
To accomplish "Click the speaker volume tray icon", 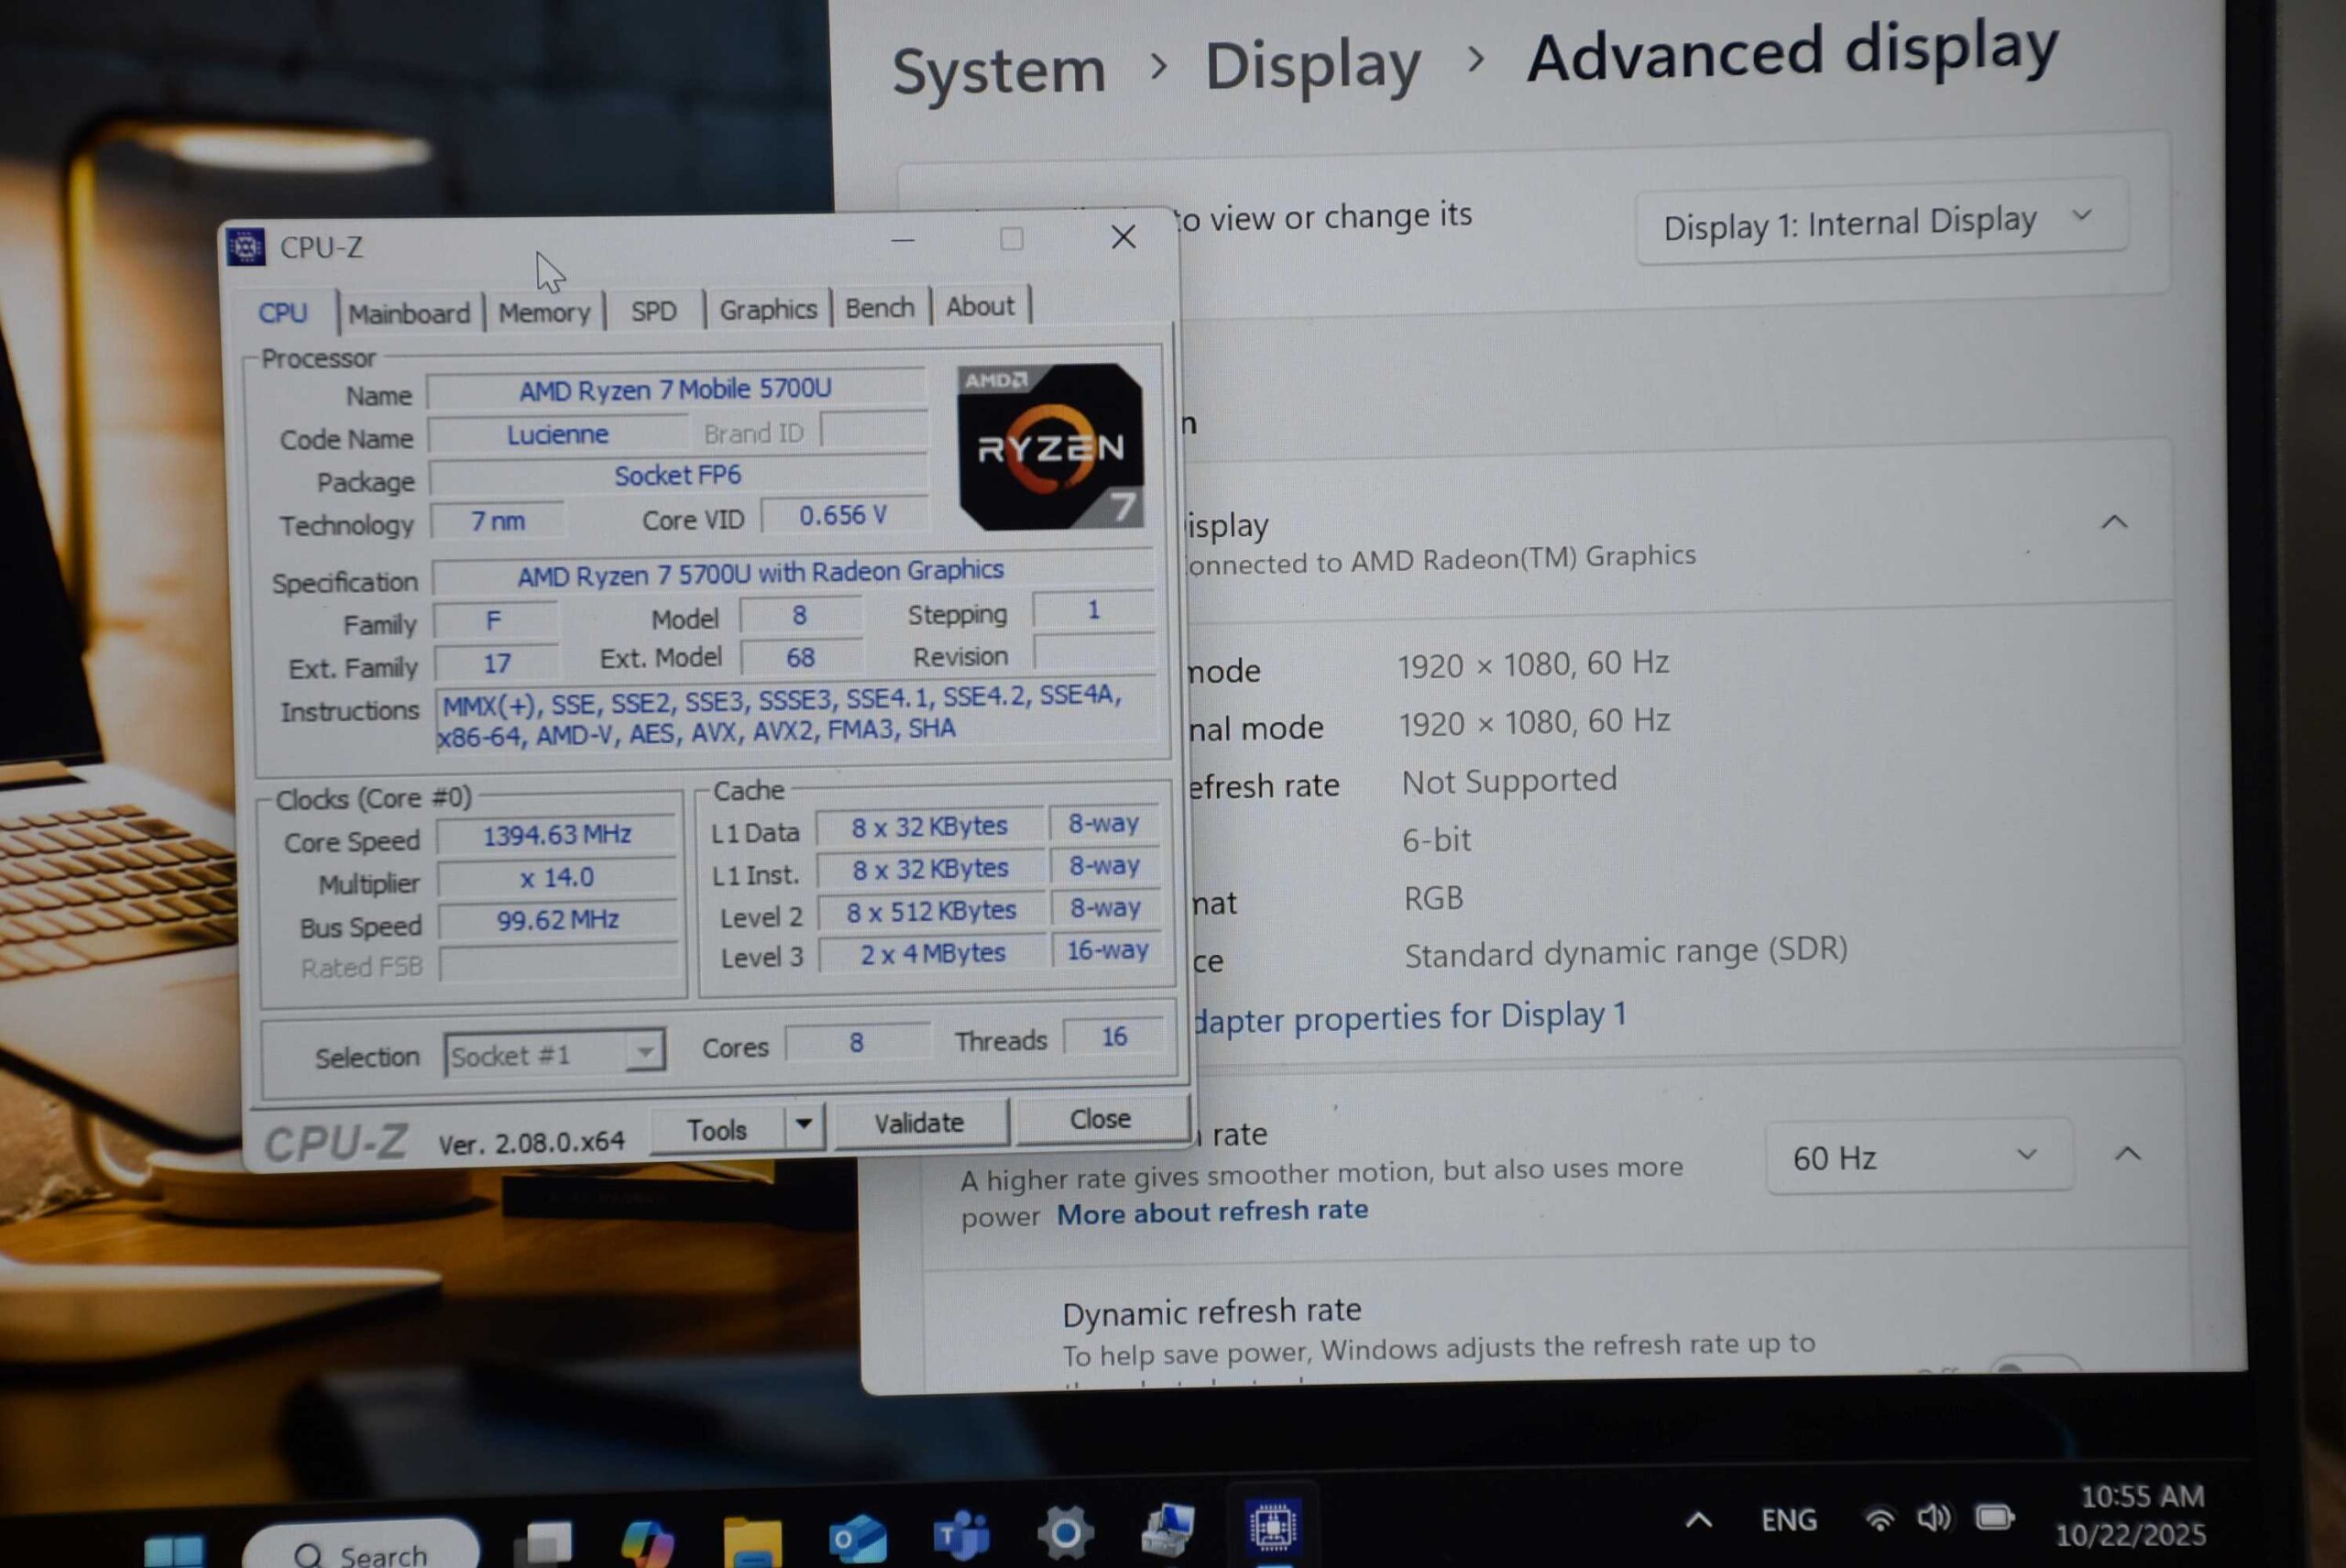I will 1932,1519.
